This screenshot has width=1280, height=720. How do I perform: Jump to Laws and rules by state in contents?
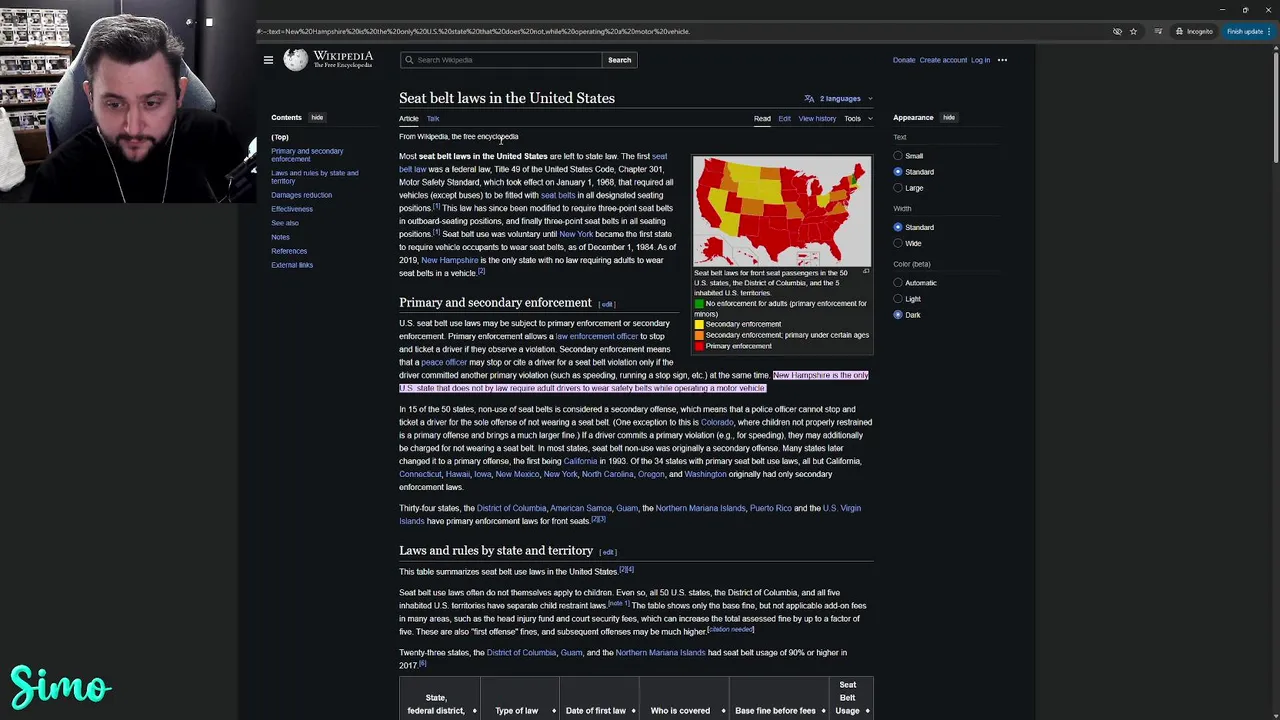pyautogui.click(x=314, y=177)
